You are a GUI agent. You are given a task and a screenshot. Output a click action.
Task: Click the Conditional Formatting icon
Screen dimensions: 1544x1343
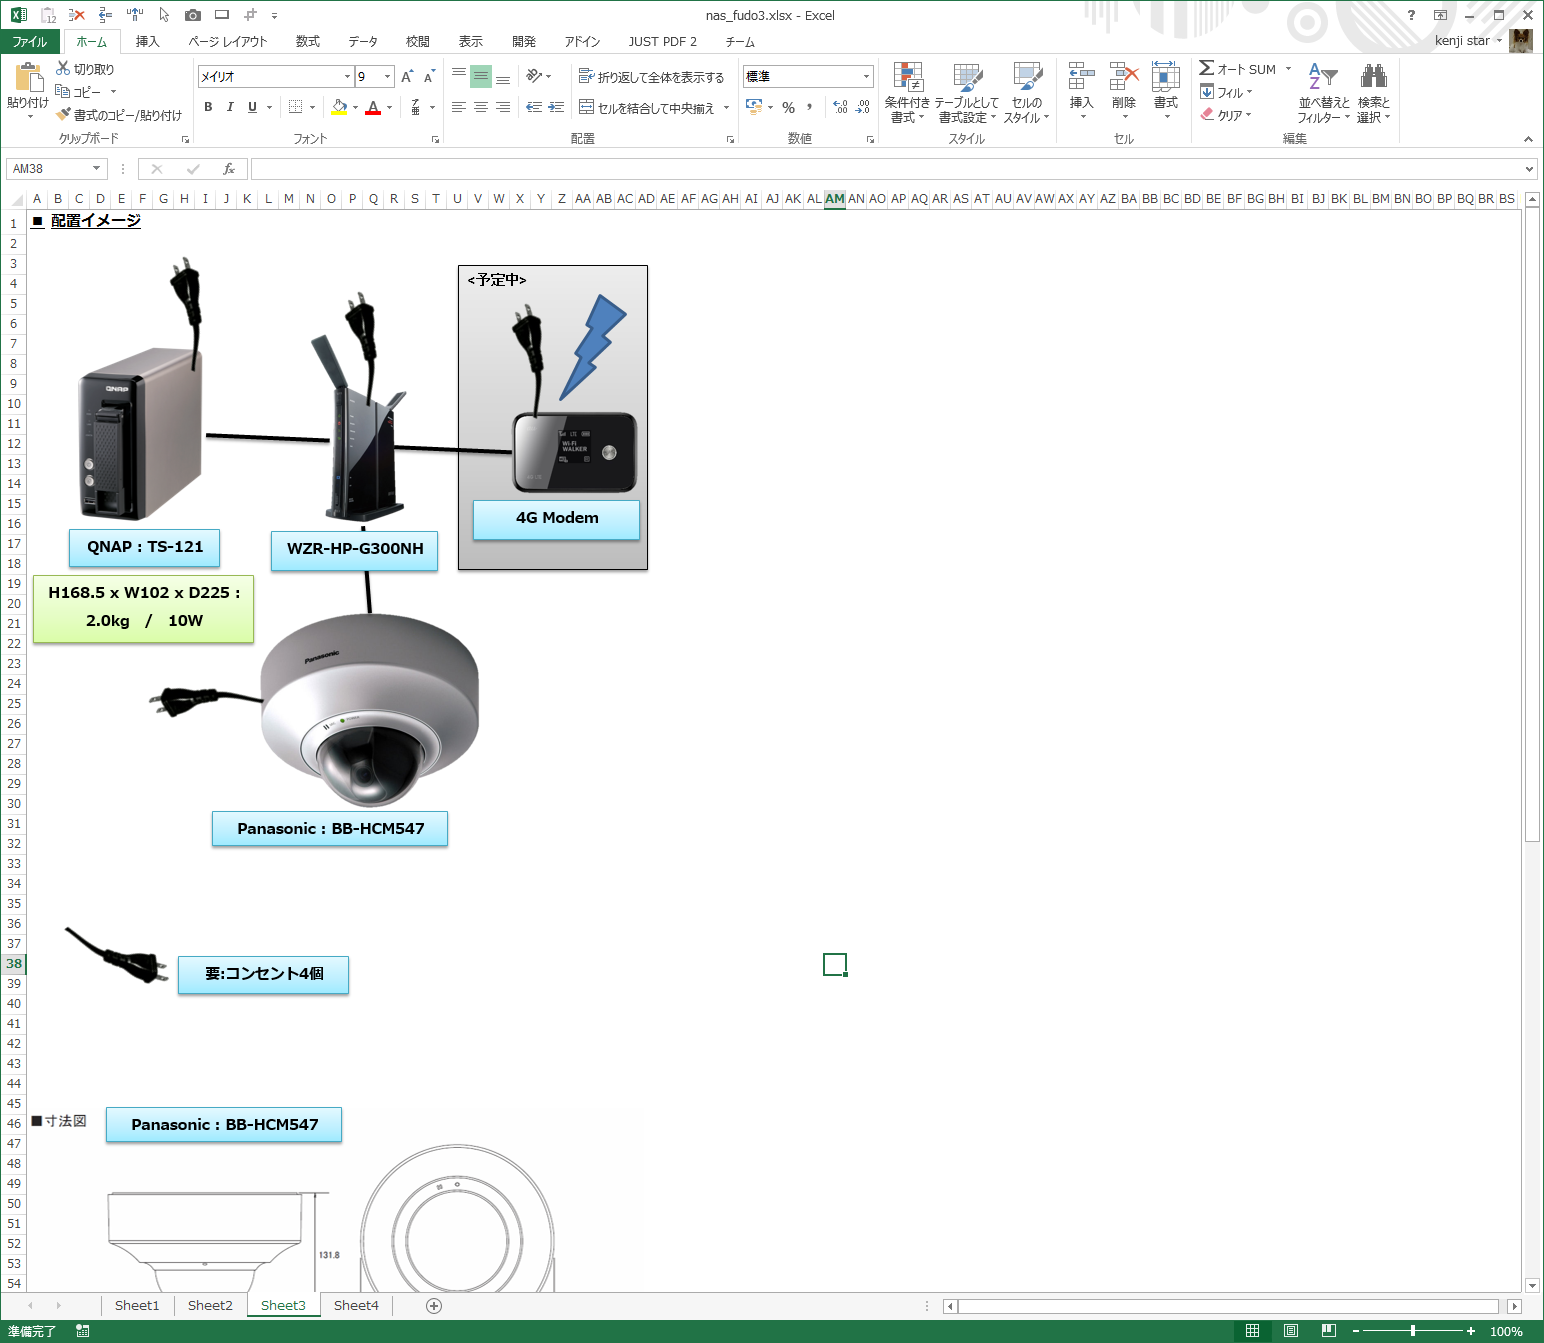click(907, 78)
